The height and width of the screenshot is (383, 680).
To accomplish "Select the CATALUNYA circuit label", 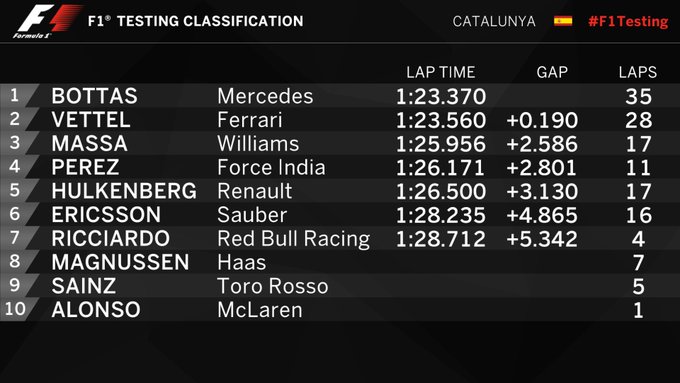I will 494,21.
